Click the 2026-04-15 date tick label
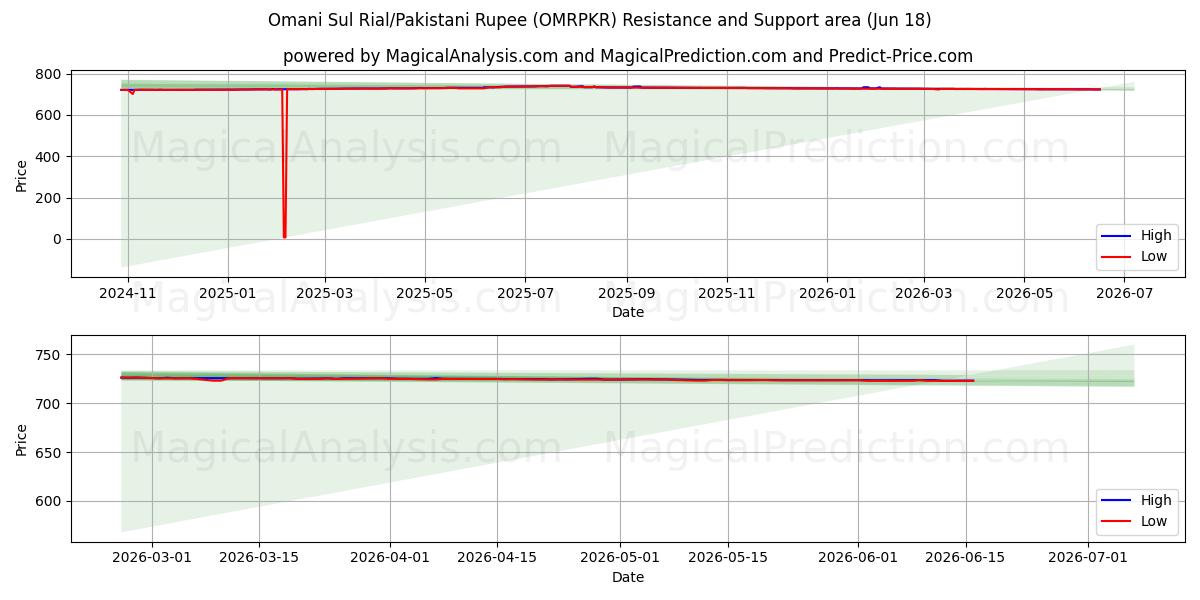This screenshot has height=600, width=1200. coord(497,558)
